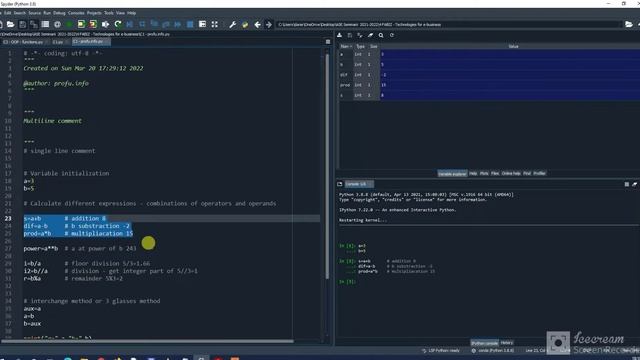Go forward with the right arrow icon
Viewport: 640px width, 360px height.
269,24
